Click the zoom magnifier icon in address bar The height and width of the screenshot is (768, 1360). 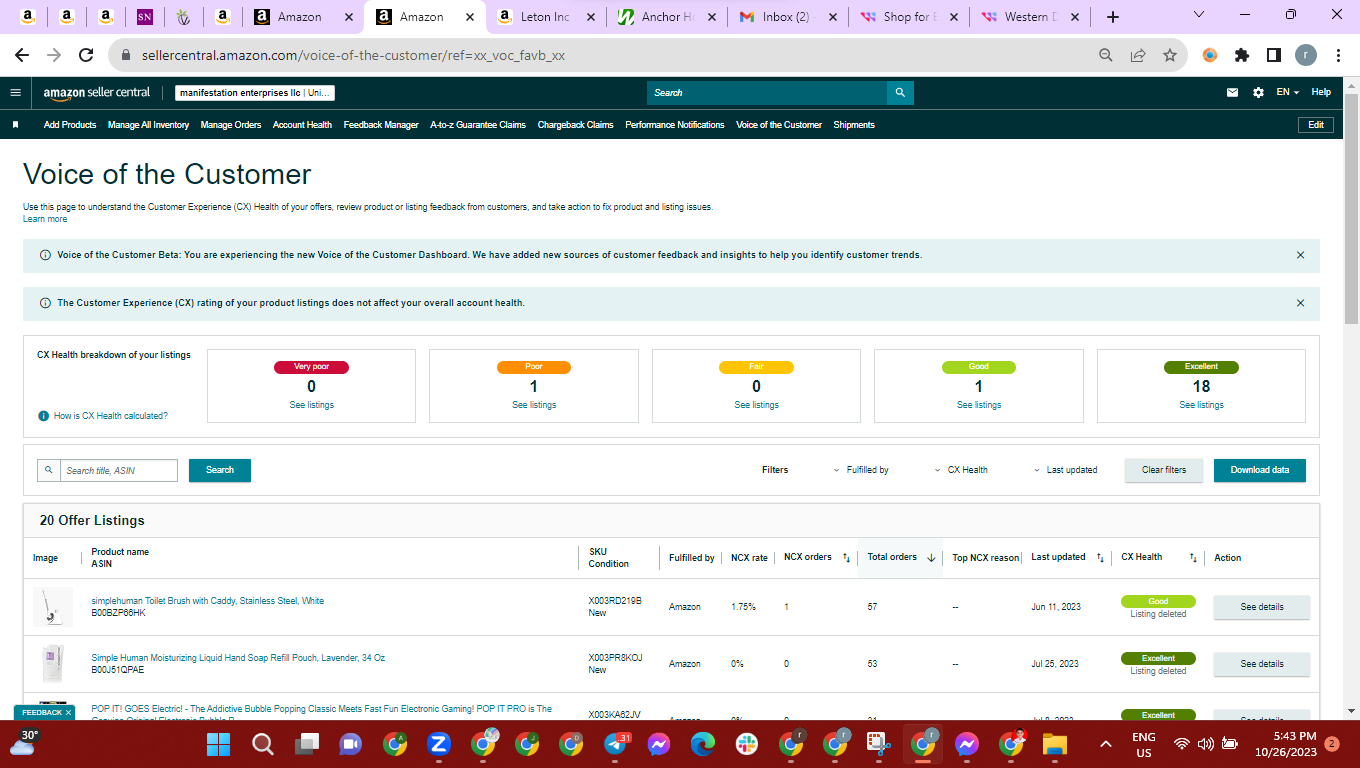(x=1106, y=55)
